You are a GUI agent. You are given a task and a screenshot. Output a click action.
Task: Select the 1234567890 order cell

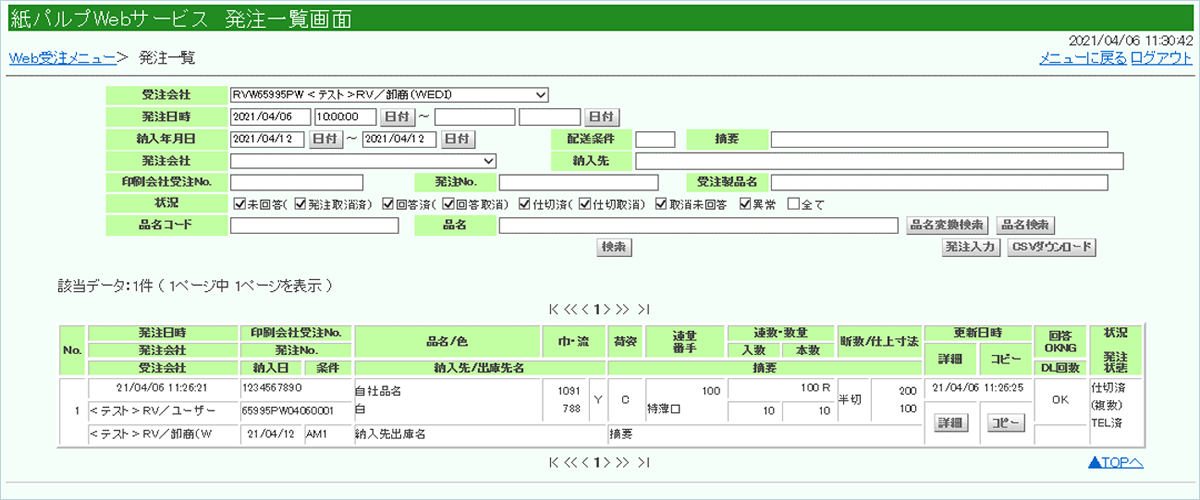(x=295, y=387)
